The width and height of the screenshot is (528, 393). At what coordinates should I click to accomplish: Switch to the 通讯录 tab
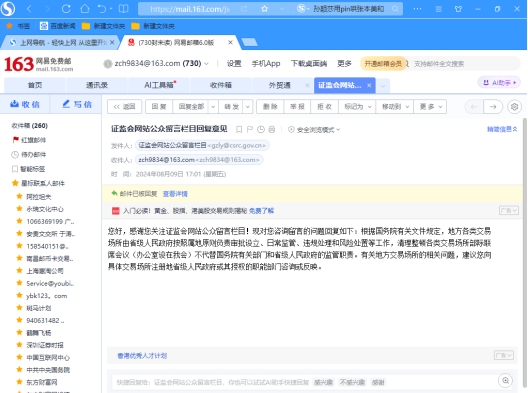click(x=97, y=85)
